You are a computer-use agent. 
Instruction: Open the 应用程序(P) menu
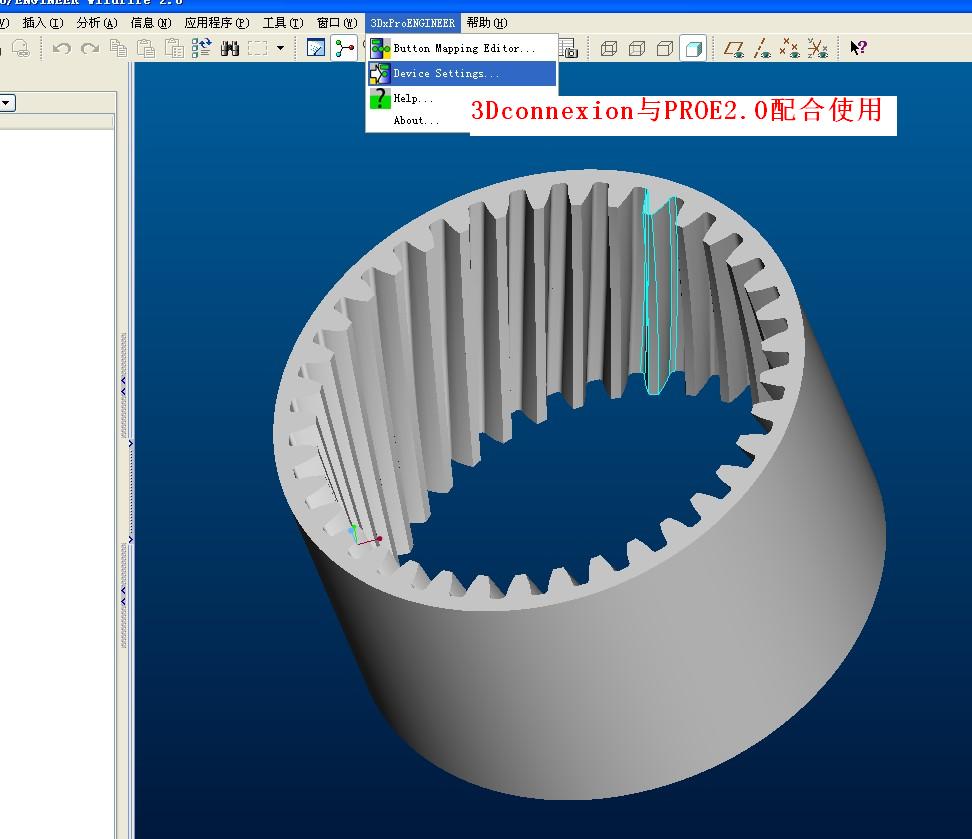point(217,23)
